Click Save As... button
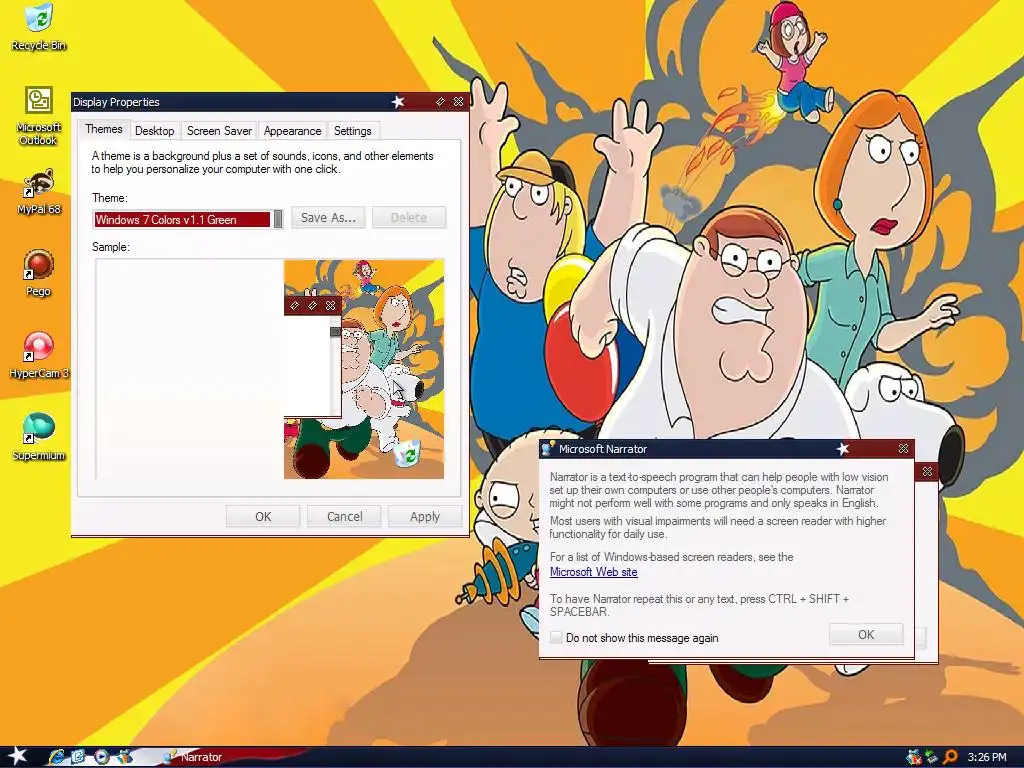The width and height of the screenshot is (1024, 768). click(328, 217)
